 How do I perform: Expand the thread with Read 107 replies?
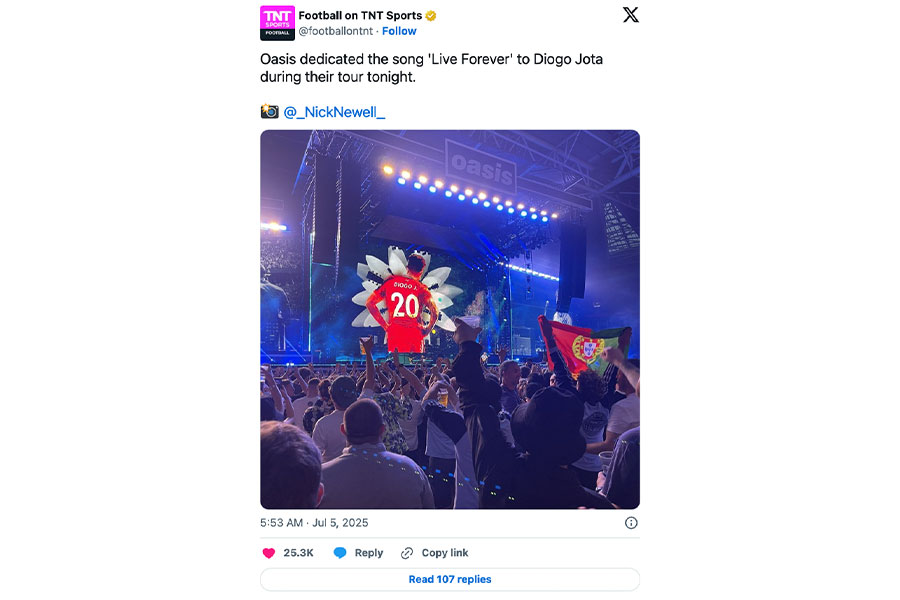pos(450,579)
